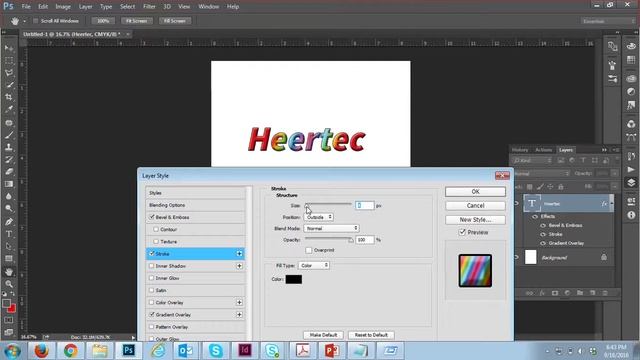Open Photoshop from the taskbar
This screenshot has height=360, width=640.
[x=128, y=351]
